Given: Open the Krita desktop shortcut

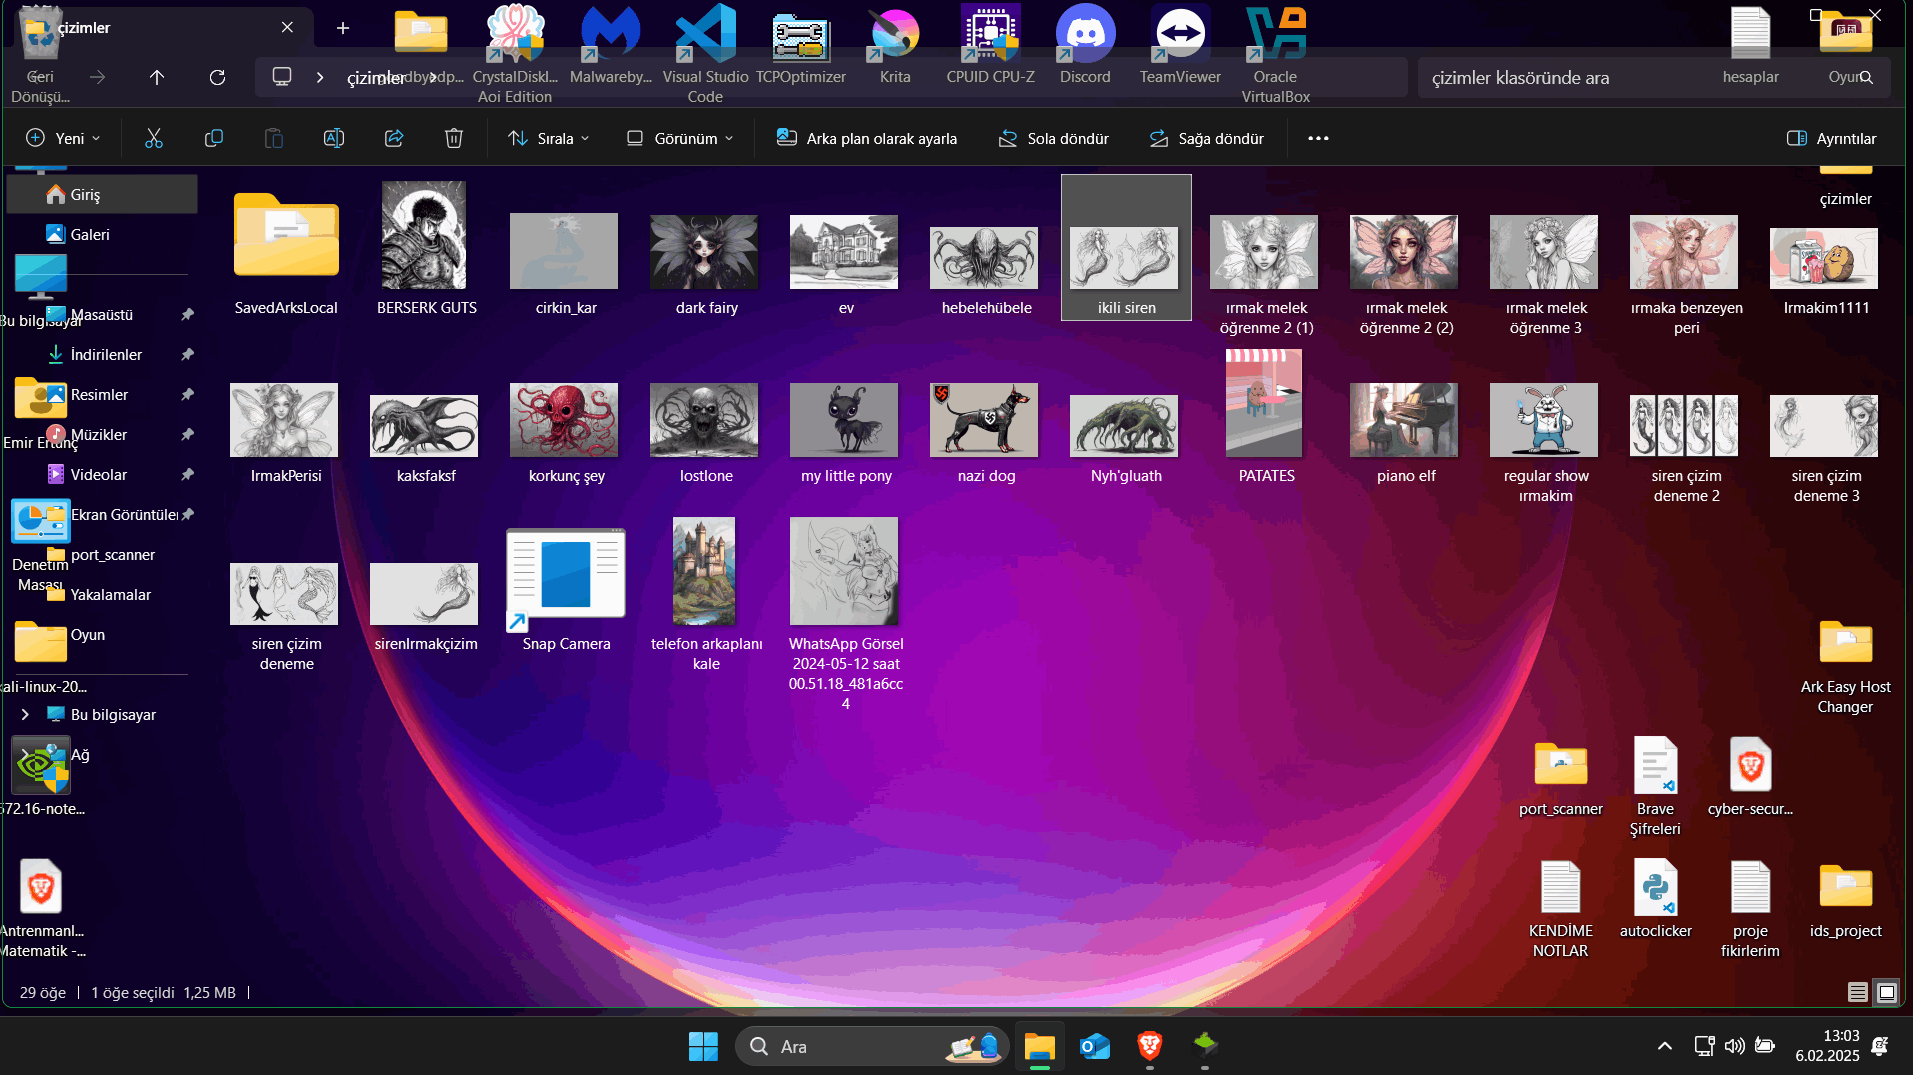Looking at the screenshot, I should click(895, 45).
